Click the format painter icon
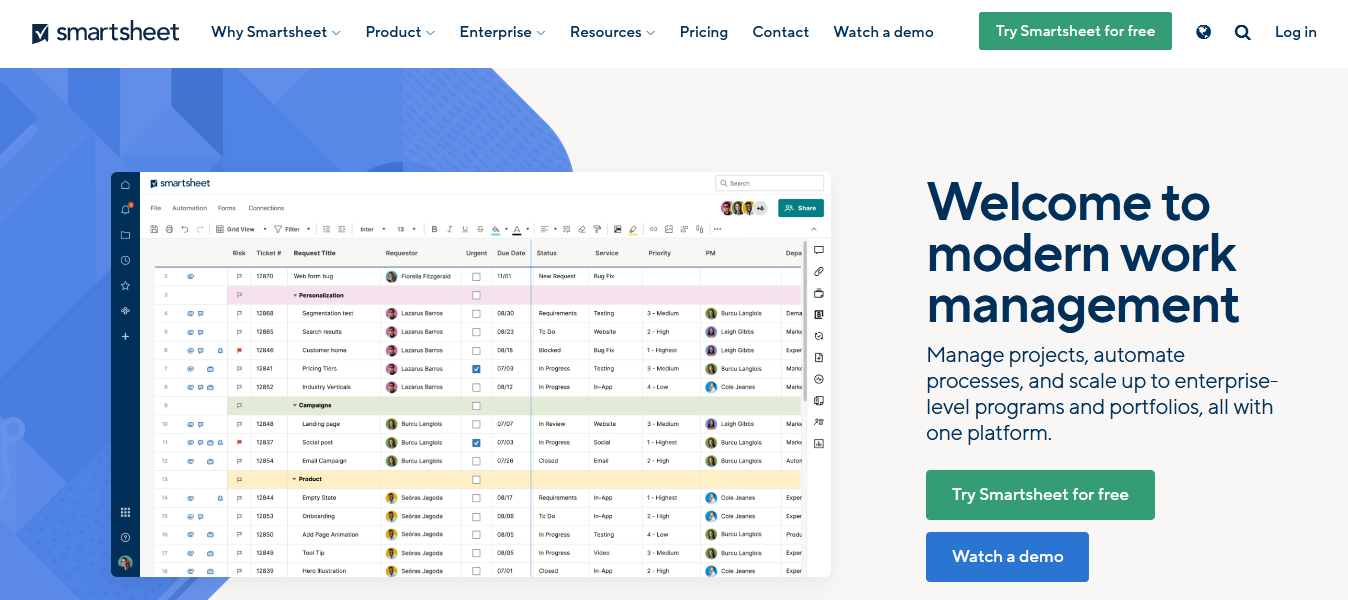Image resolution: width=1348 pixels, height=600 pixels. [597, 229]
